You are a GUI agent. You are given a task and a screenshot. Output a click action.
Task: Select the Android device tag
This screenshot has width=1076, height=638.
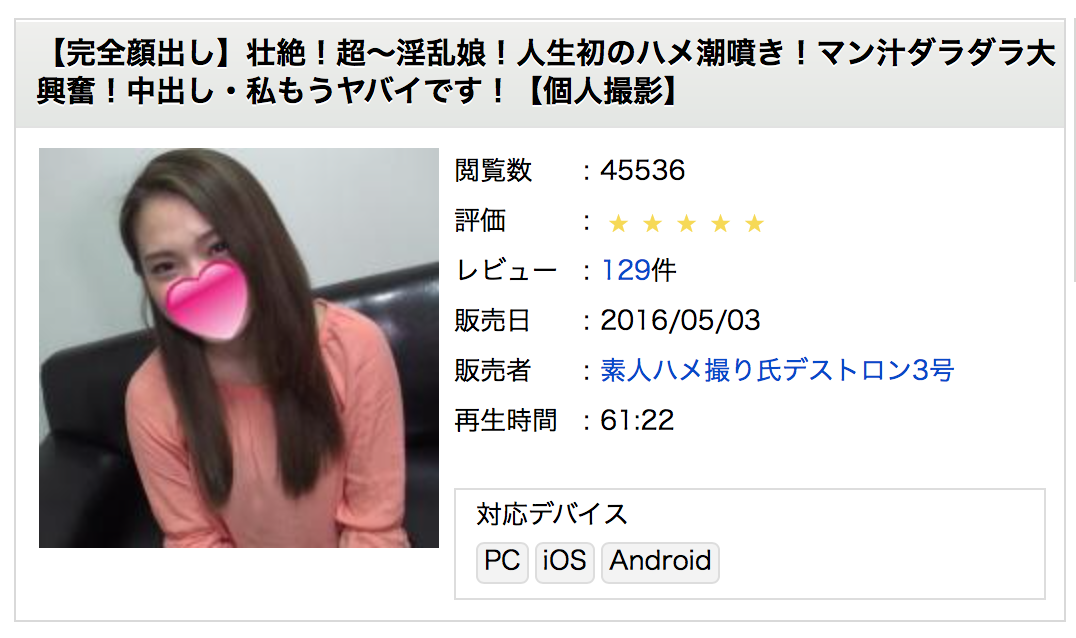point(660,562)
